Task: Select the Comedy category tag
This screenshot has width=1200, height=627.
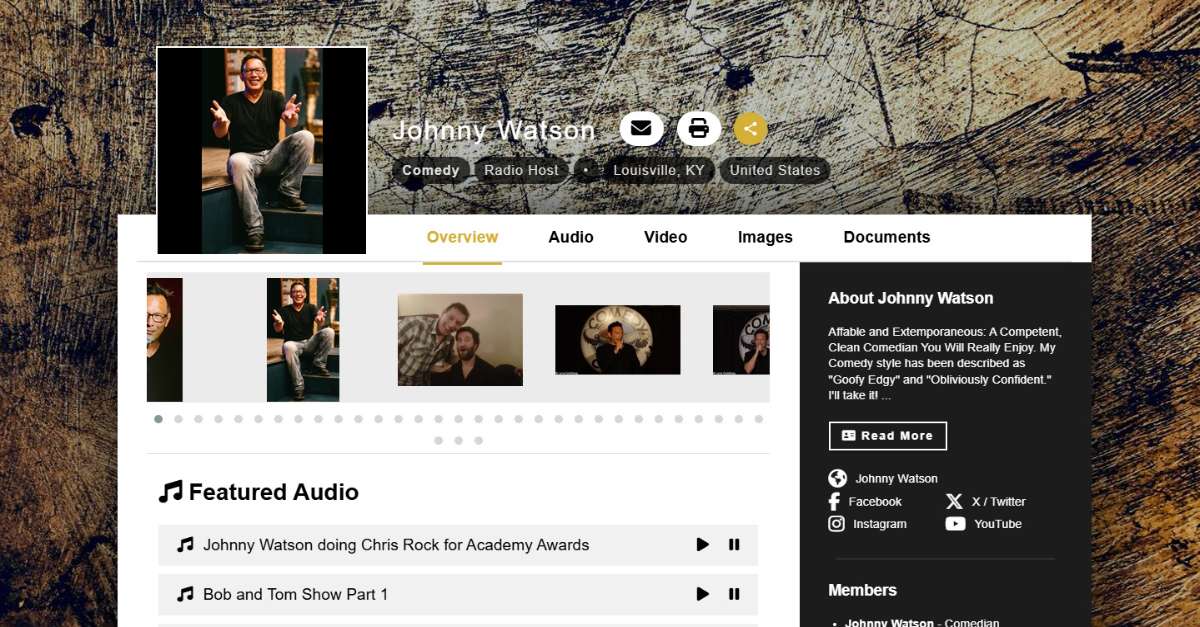Action: pos(430,170)
